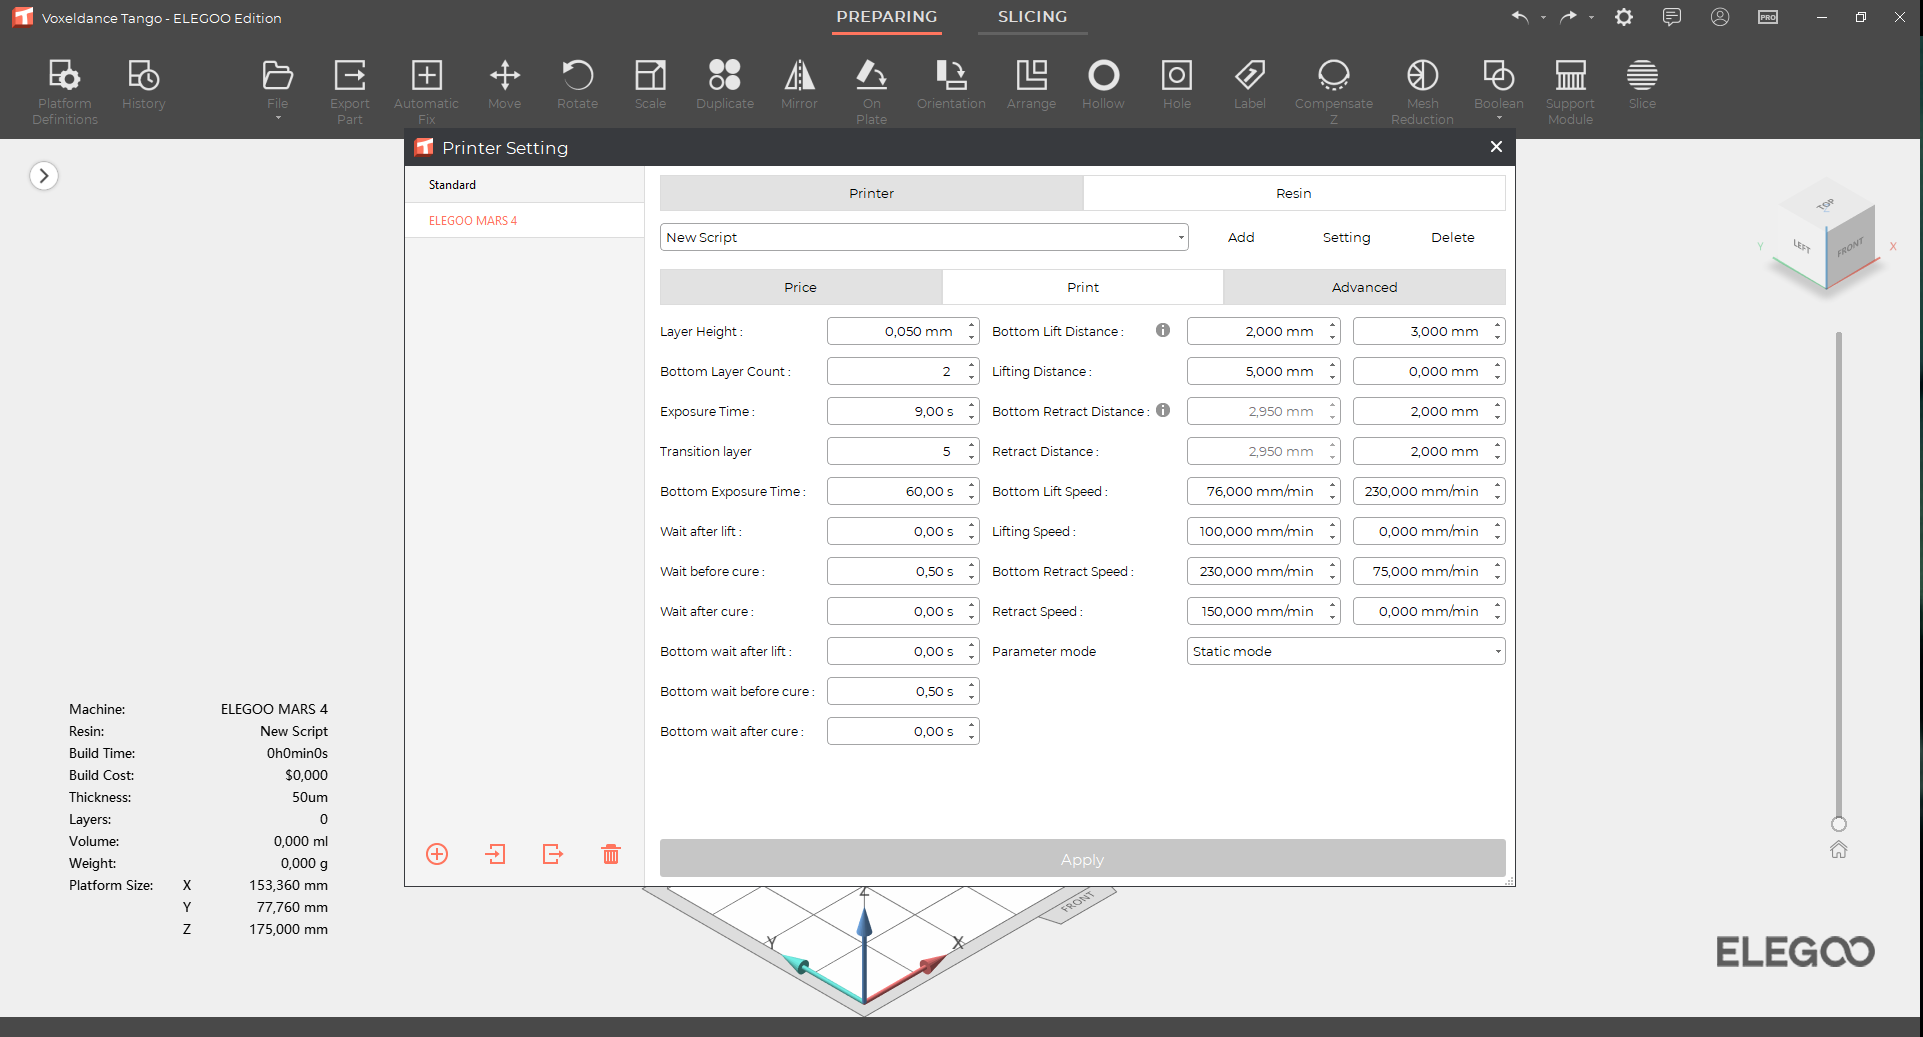Select the Scale tool
This screenshot has height=1037, width=1923.
pyautogui.click(x=650, y=84)
